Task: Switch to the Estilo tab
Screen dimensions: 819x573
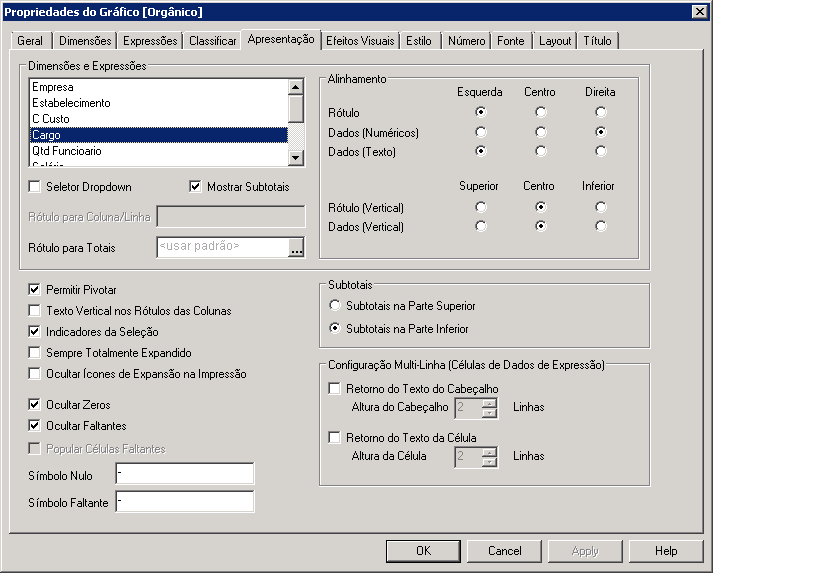Action: [419, 41]
